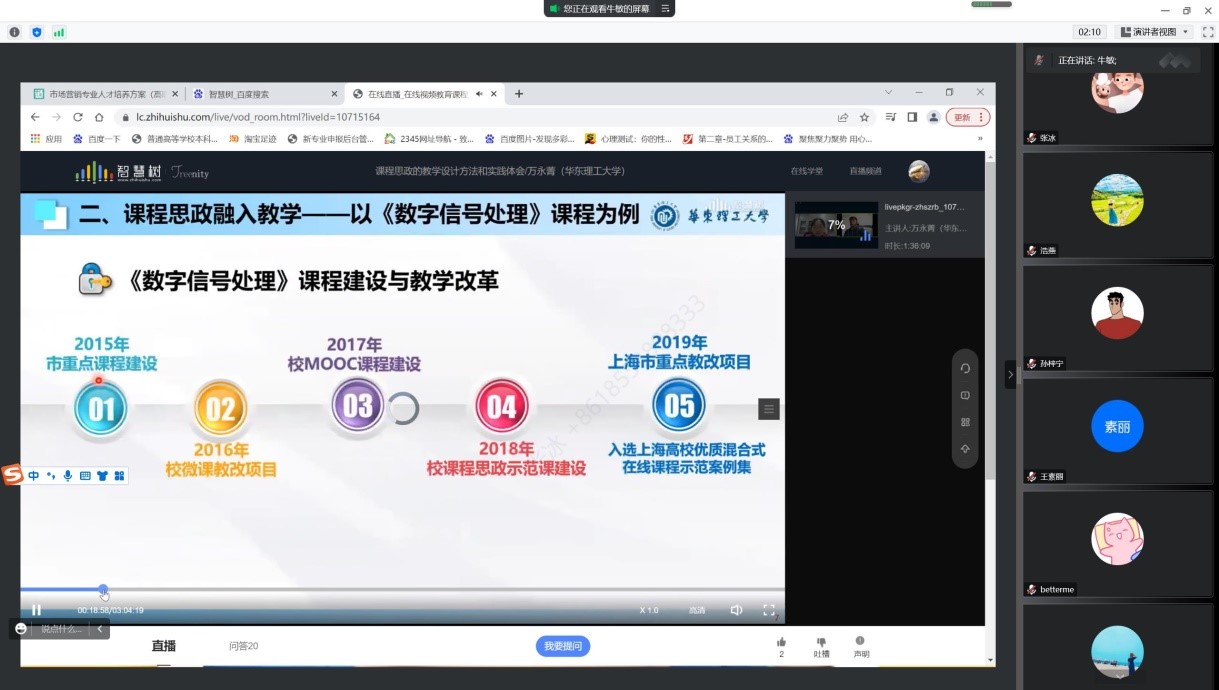Select participant 浩燕 video tile

coord(1117,204)
